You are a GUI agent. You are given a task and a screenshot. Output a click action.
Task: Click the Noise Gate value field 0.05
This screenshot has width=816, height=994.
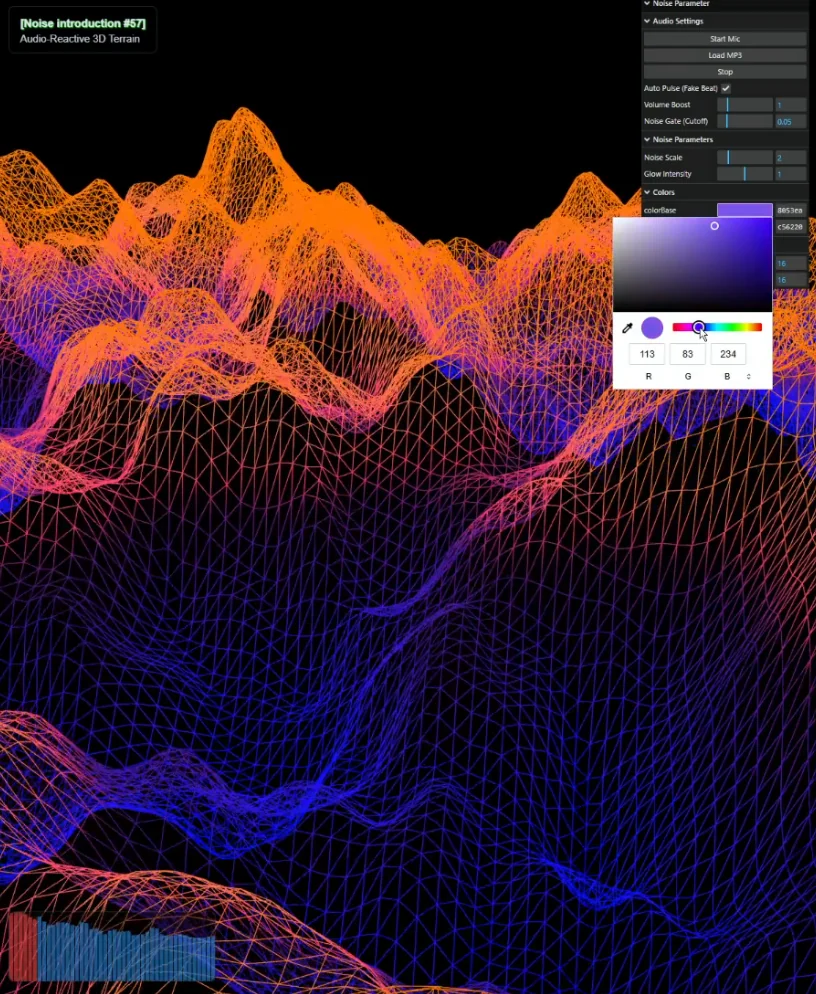(x=790, y=121)
